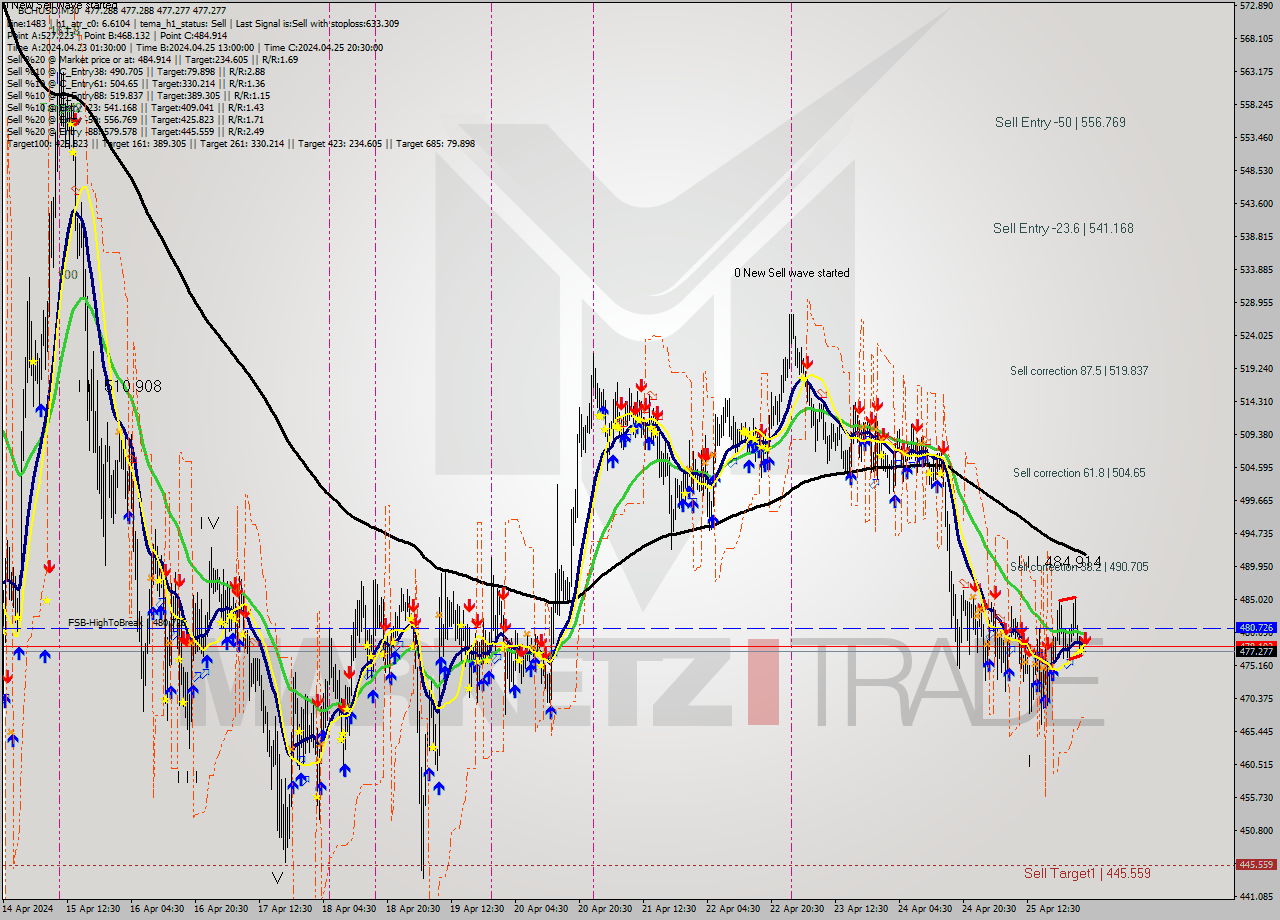The image size is (1280, 920).
Task: Click the '25 Apr 12:30' time axis label
Action: click(1053, 909)
